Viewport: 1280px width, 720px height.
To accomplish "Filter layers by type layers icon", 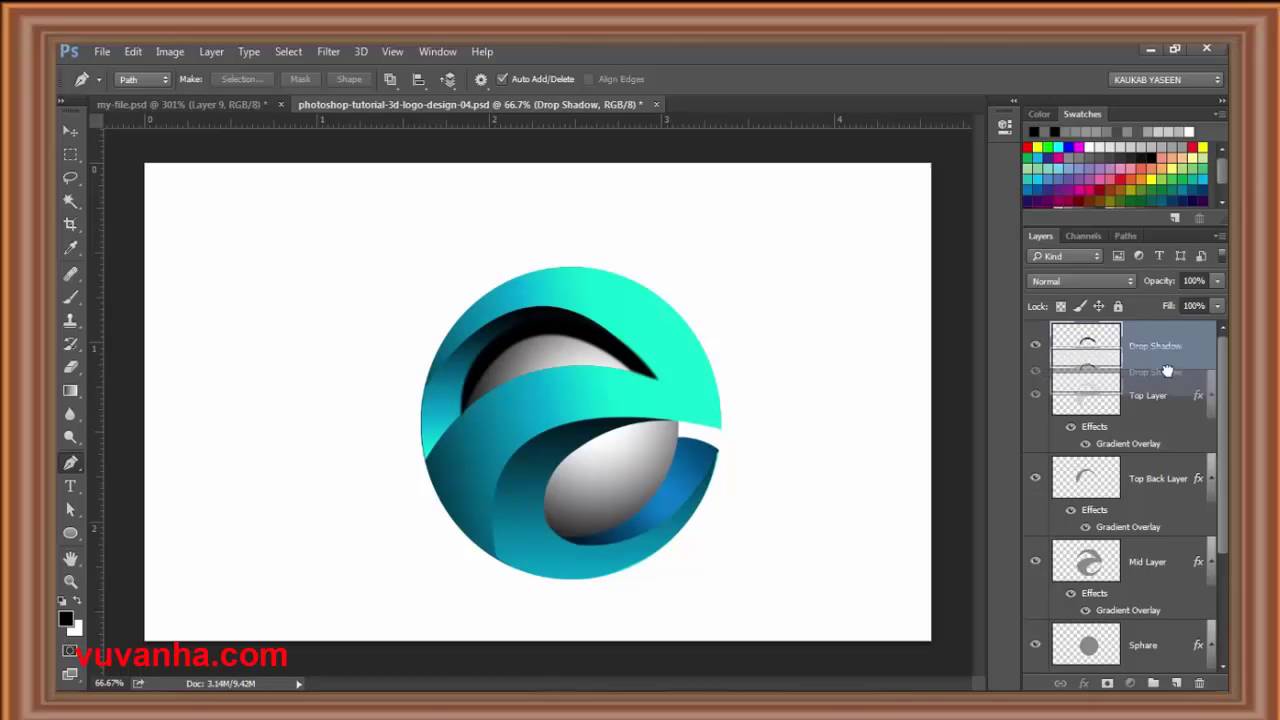I will click(1159, 256).
